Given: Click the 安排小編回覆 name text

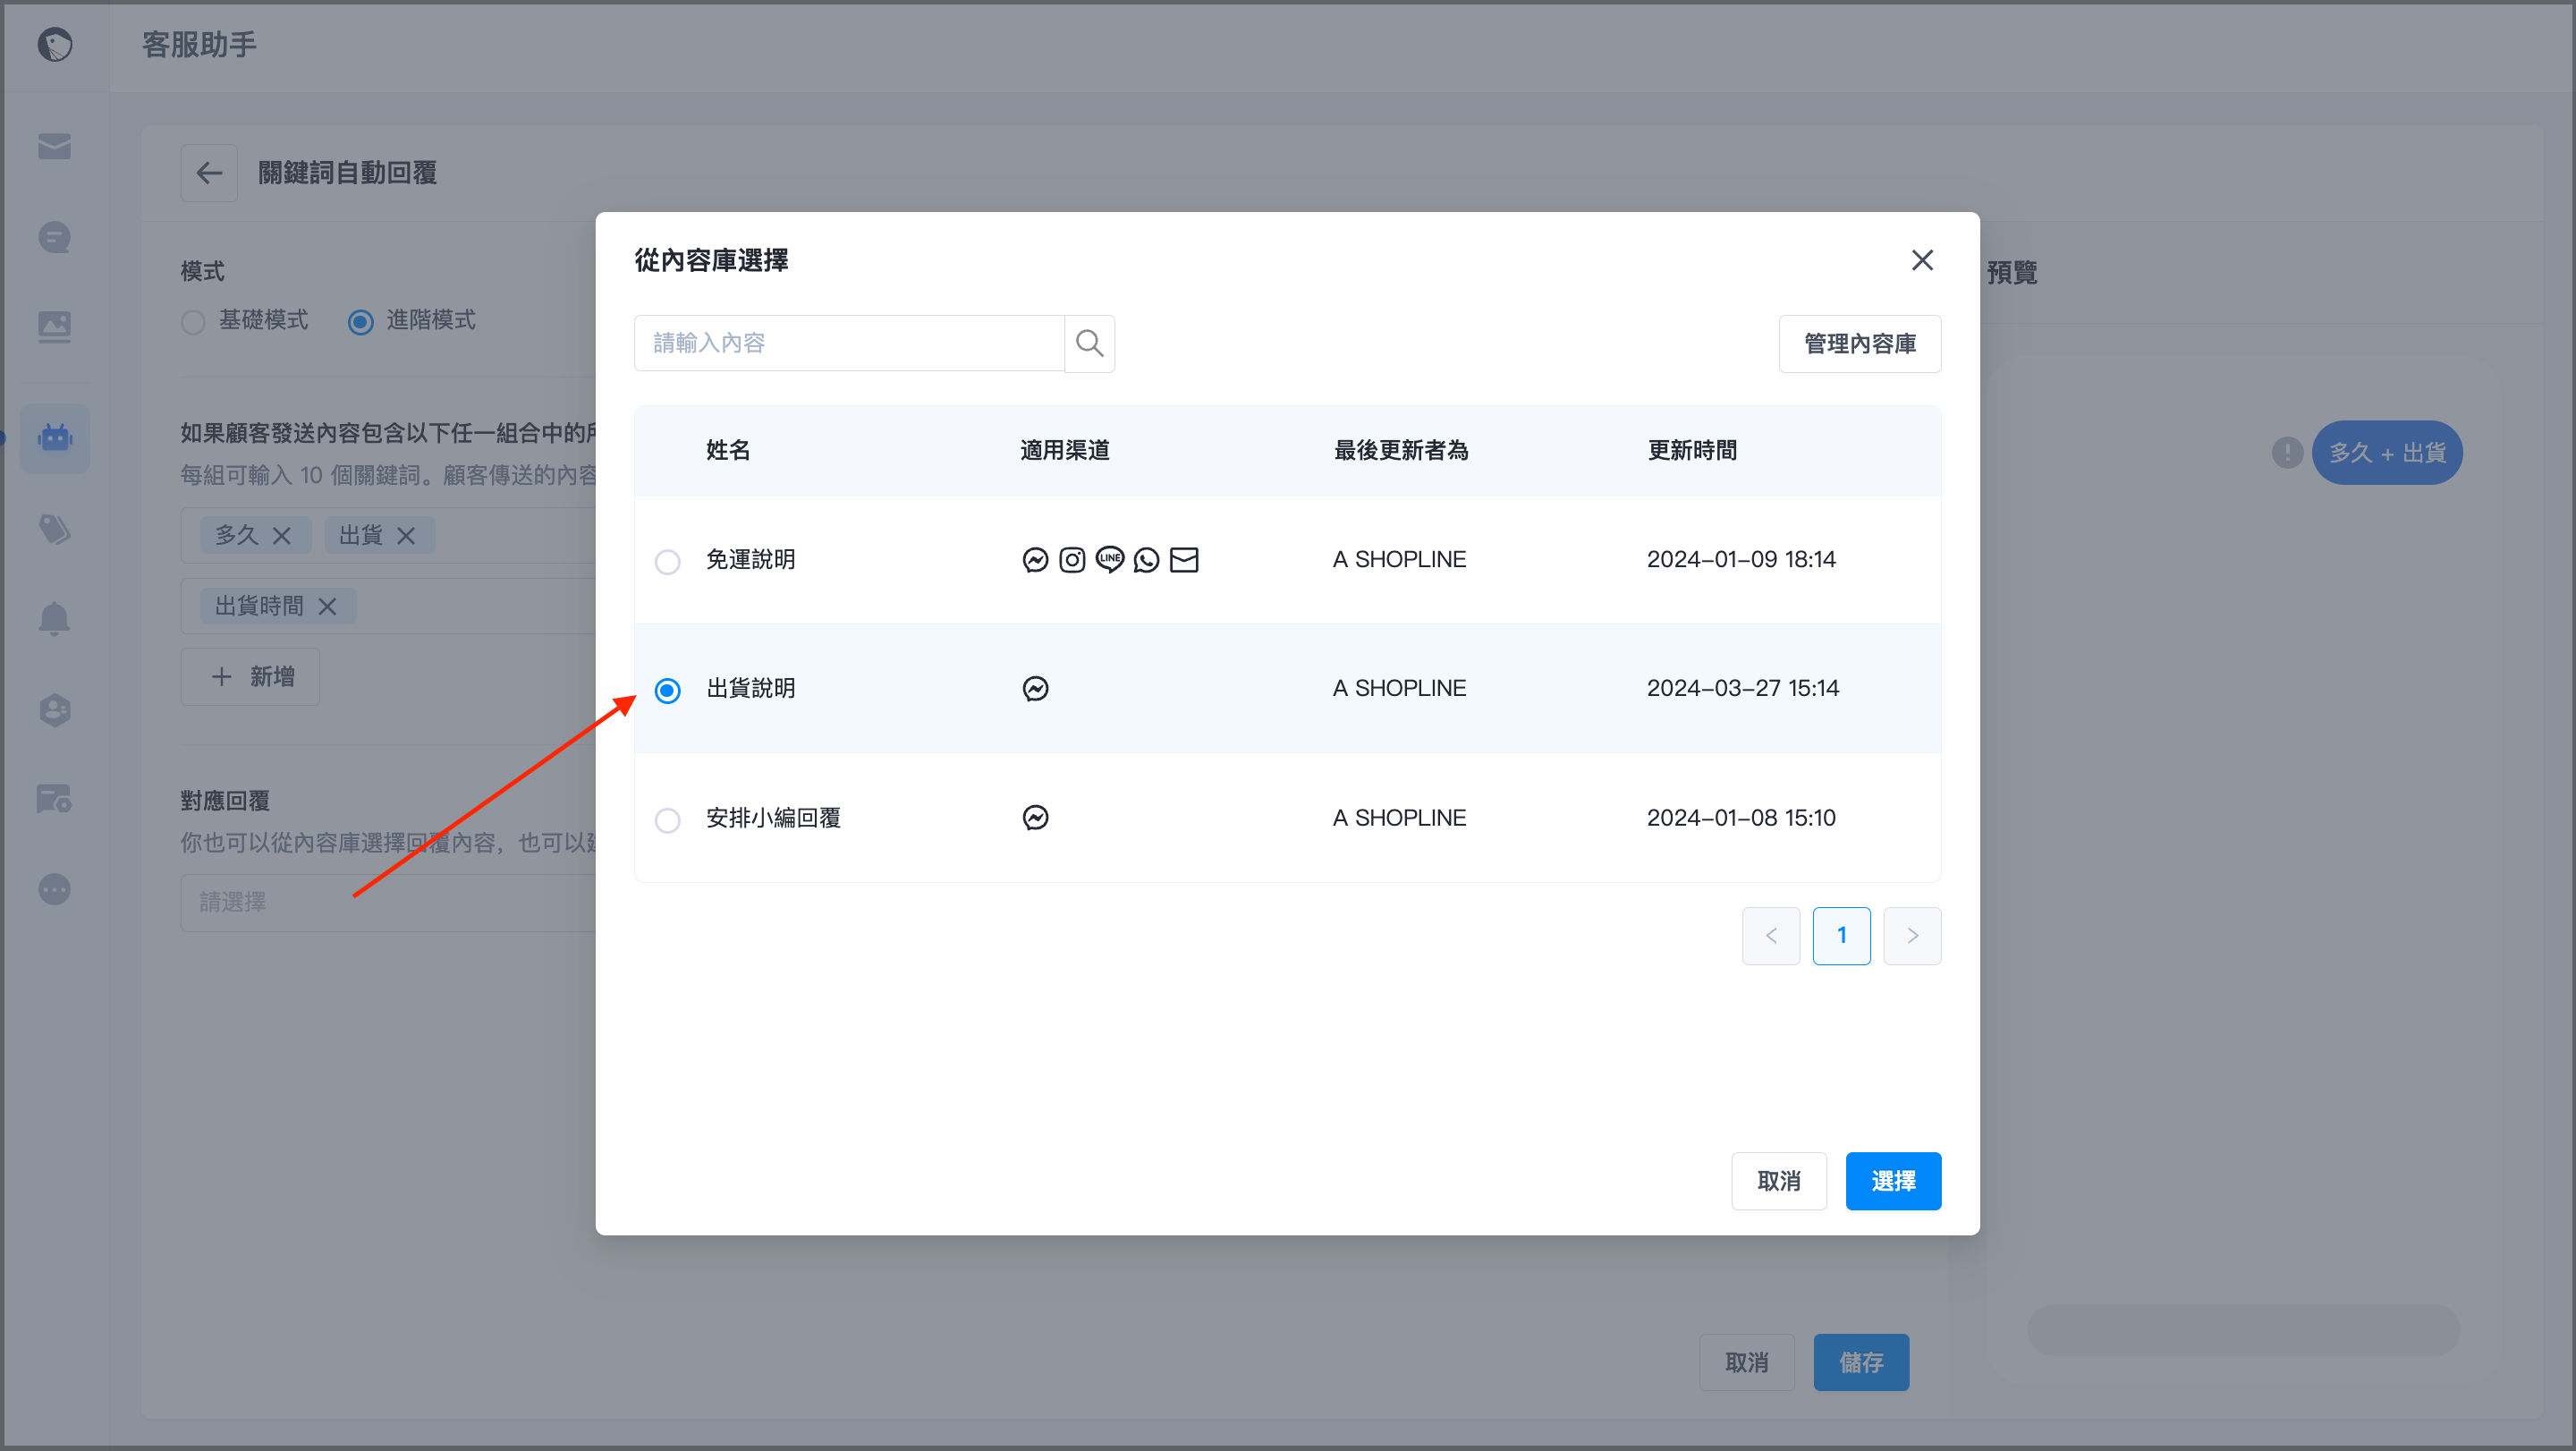Looking at the screenshot, I should point(773,818).
